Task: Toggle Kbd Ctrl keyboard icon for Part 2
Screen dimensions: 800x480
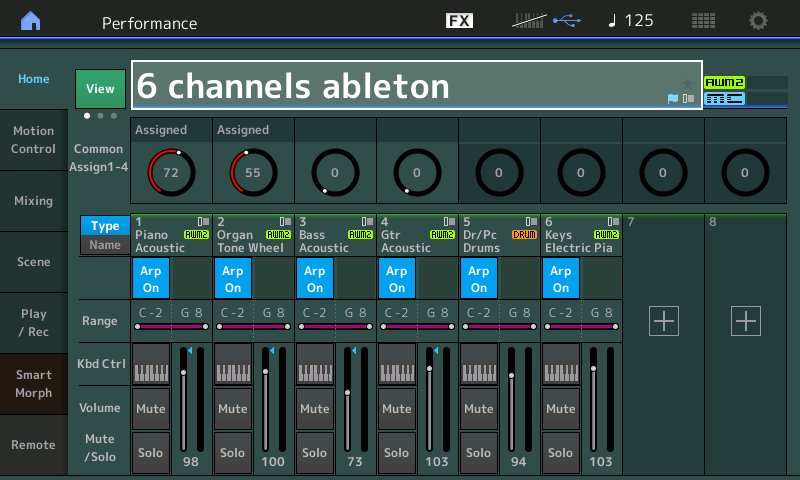Action: coord(233,364)
